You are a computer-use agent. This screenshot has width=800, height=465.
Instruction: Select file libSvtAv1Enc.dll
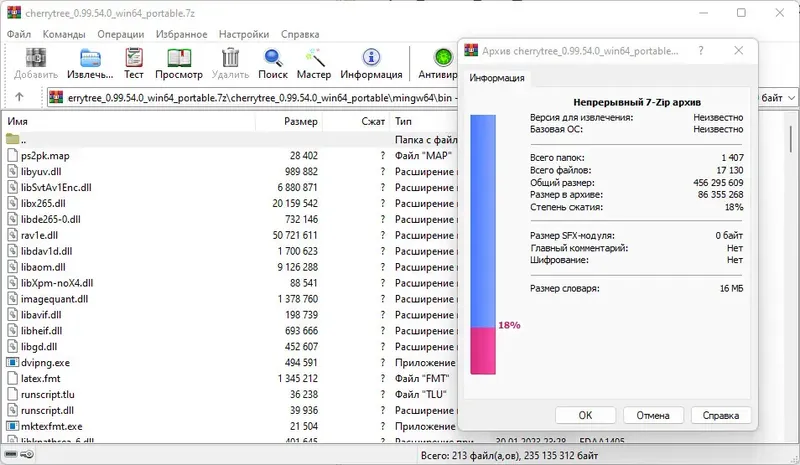coord(56,187)
